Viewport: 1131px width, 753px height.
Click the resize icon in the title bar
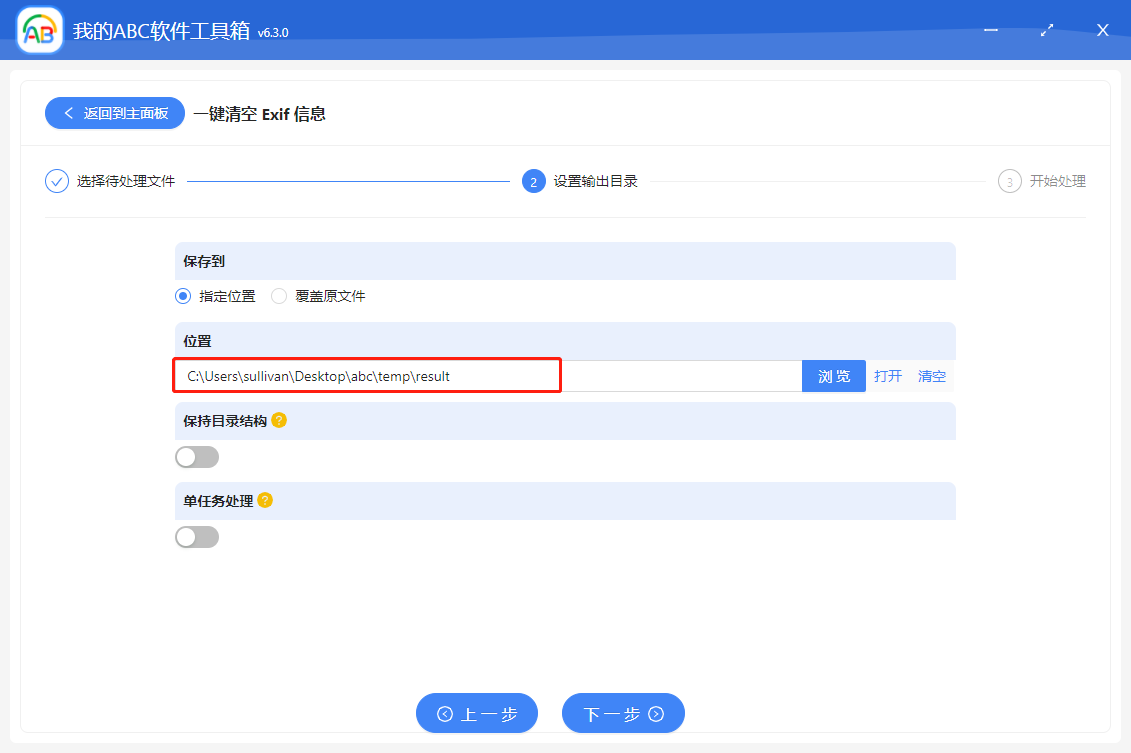pos(1047,30)
